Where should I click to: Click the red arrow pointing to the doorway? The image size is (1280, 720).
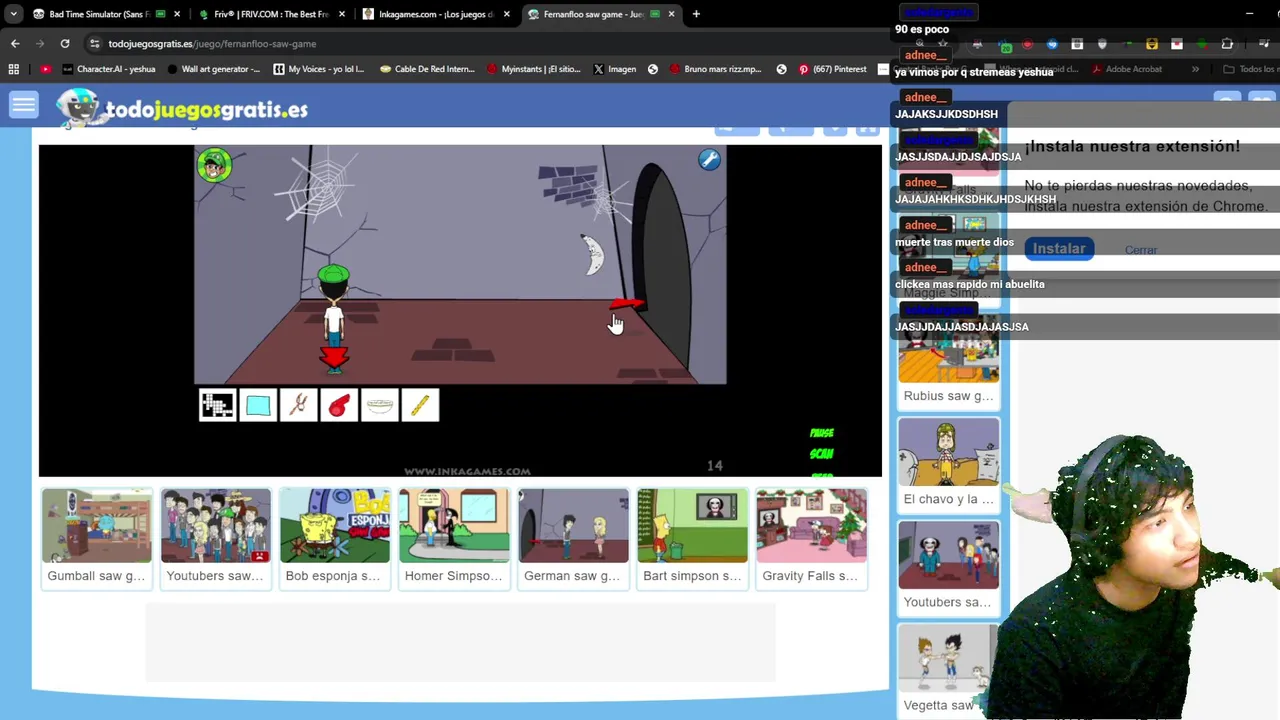coord(627,305)
